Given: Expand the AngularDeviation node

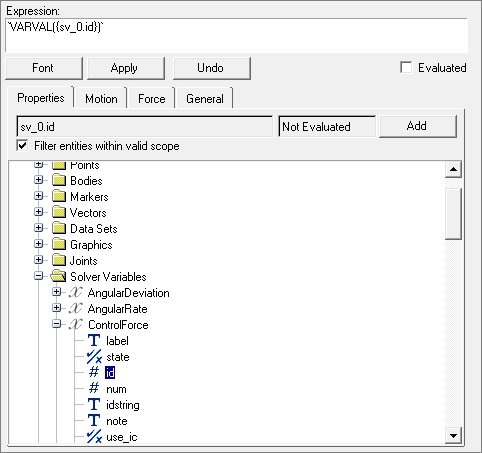Looking at the screenshot, I should click(57, 292).
